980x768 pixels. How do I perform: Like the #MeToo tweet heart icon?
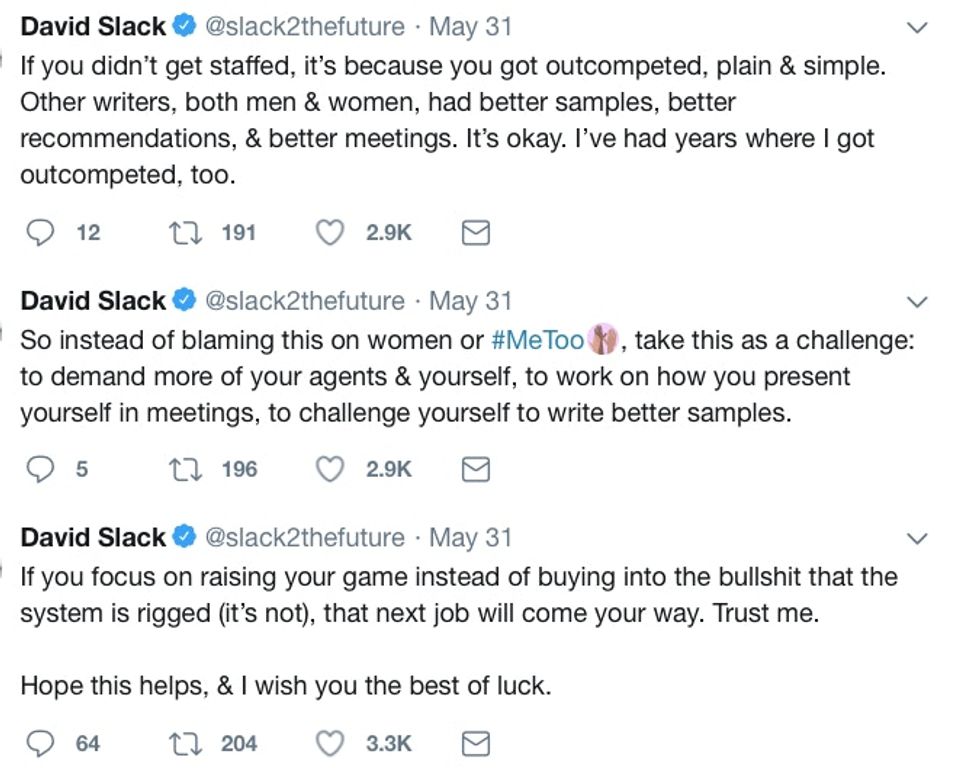tap(329, 469)
